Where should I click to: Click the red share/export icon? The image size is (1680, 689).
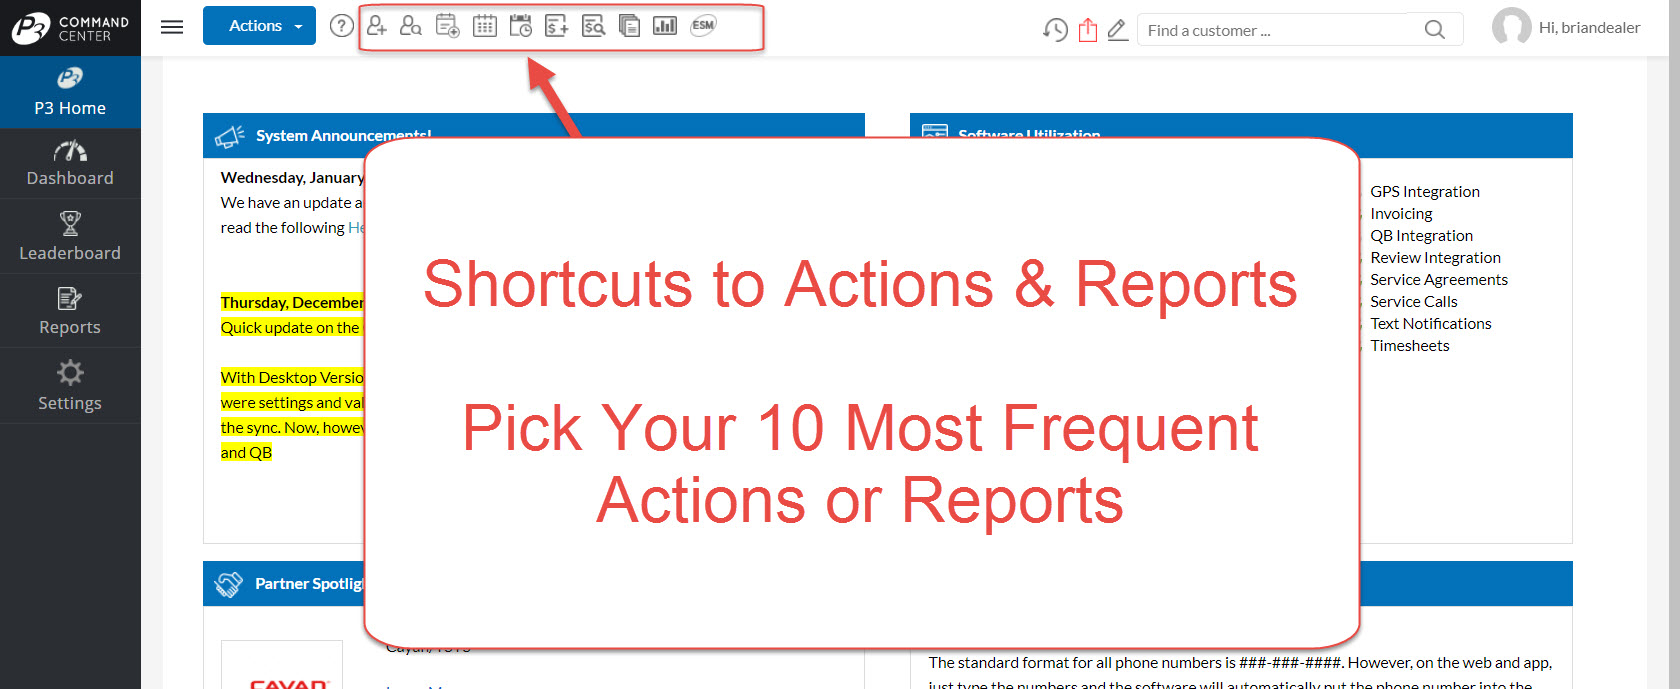coord(1088,30)
